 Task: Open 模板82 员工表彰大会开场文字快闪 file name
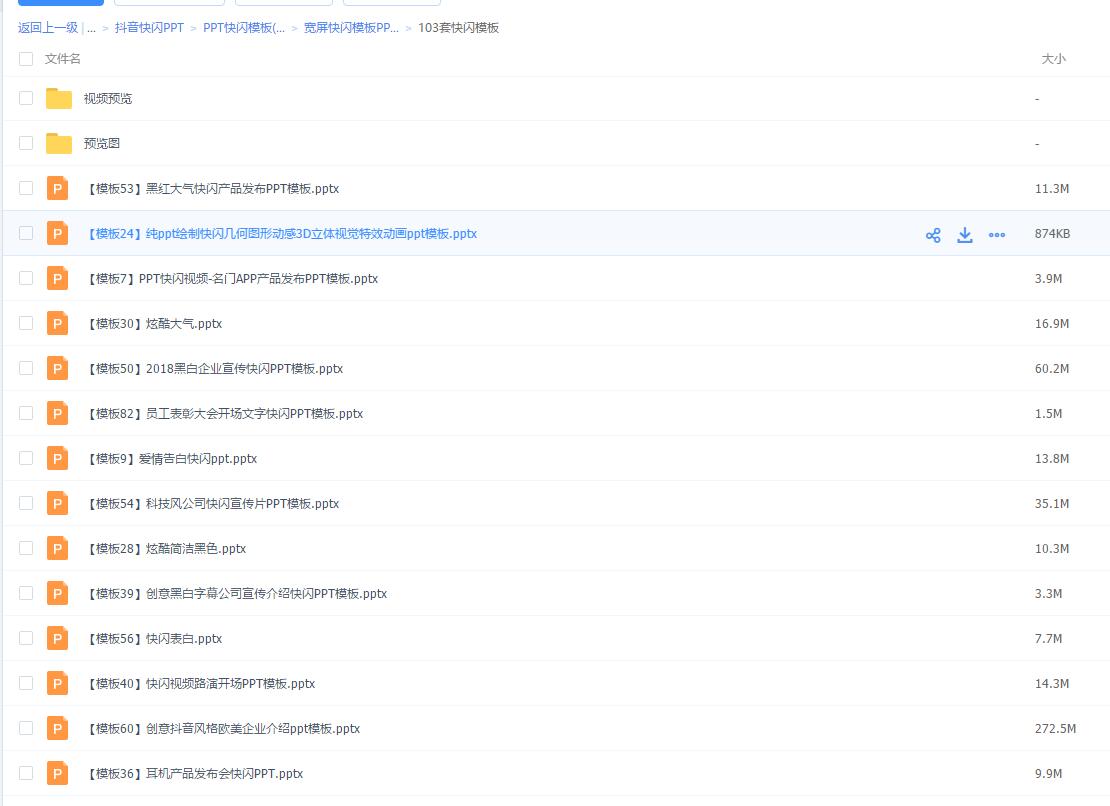point(225,414)
